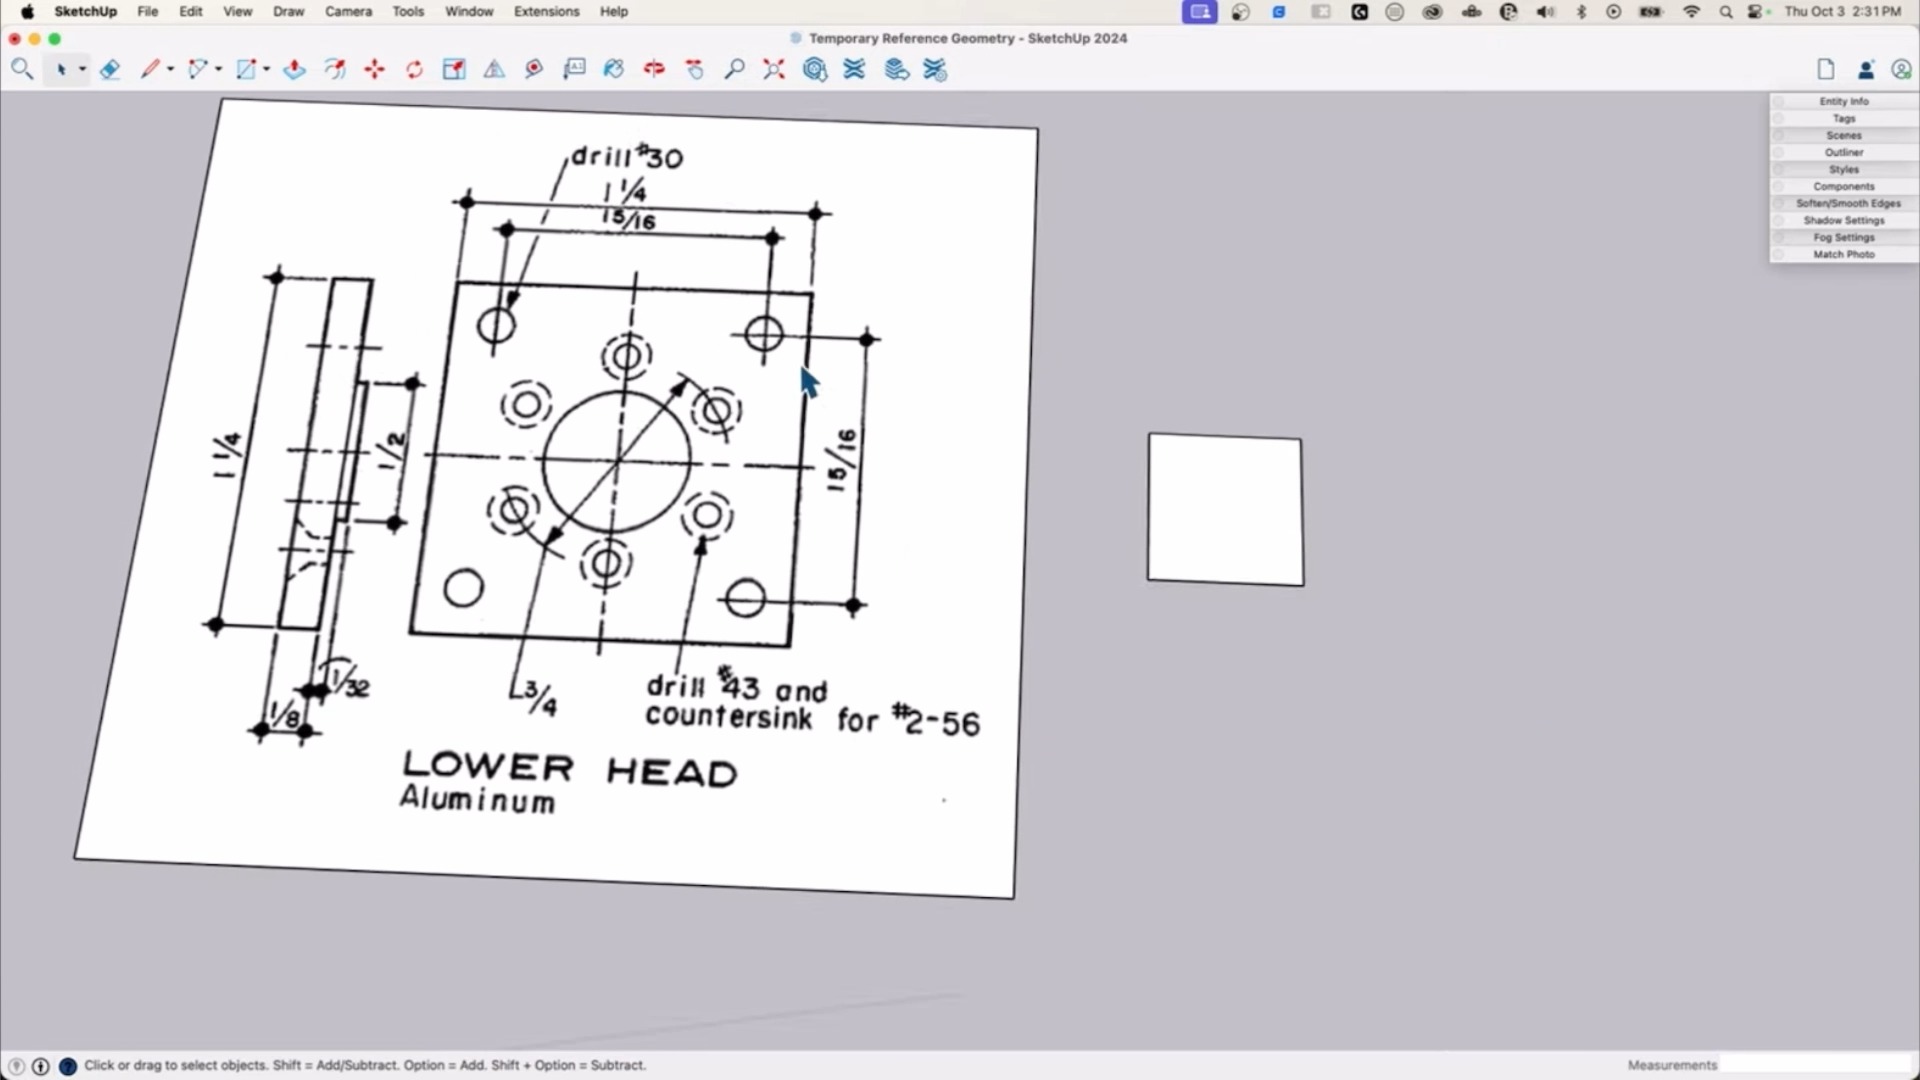Screen dimensions: 1920x1080
Task: Expand the Match Photo panel
Action: click(1844, 254)
